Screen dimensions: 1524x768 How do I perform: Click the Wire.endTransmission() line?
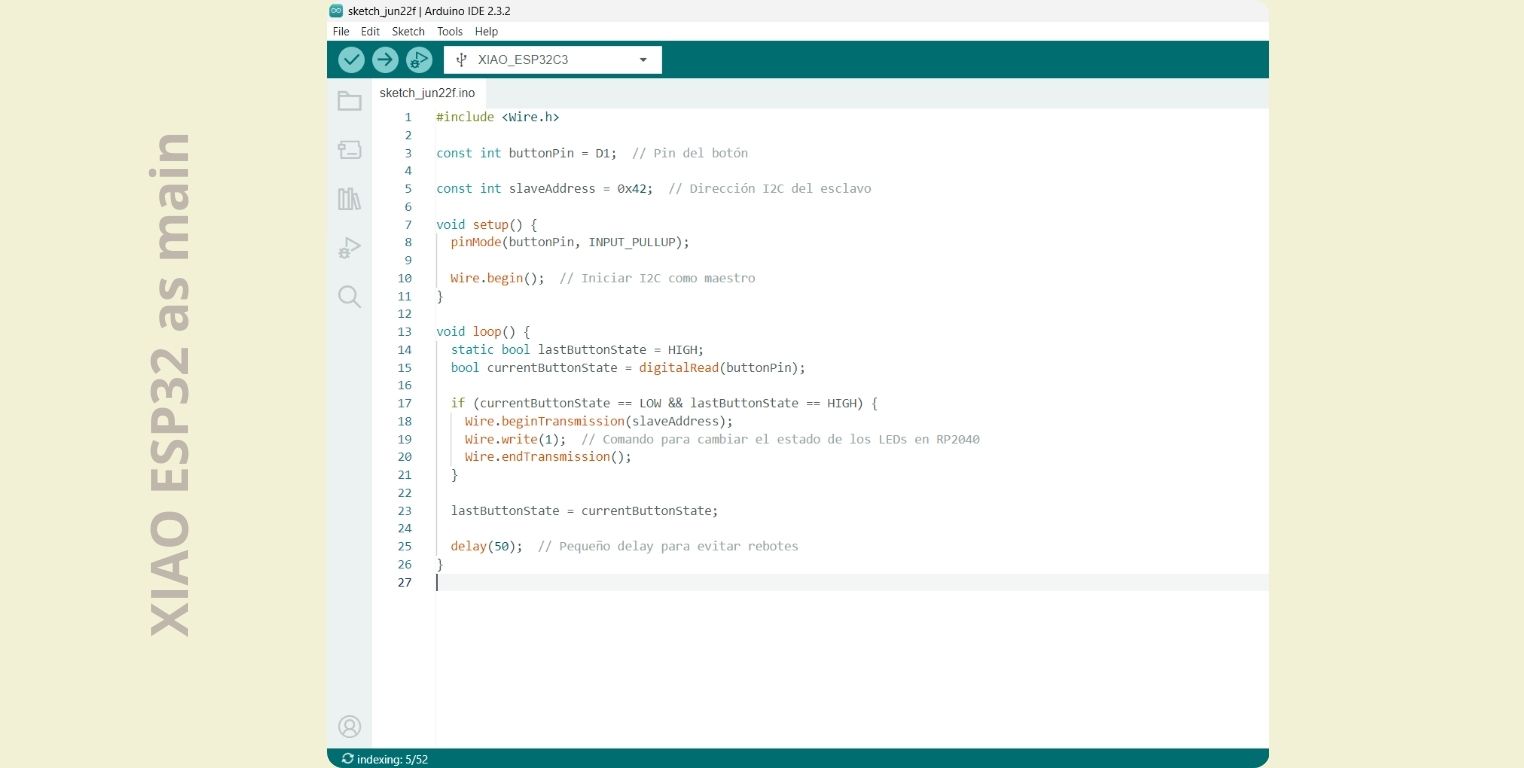click(549, 456)
